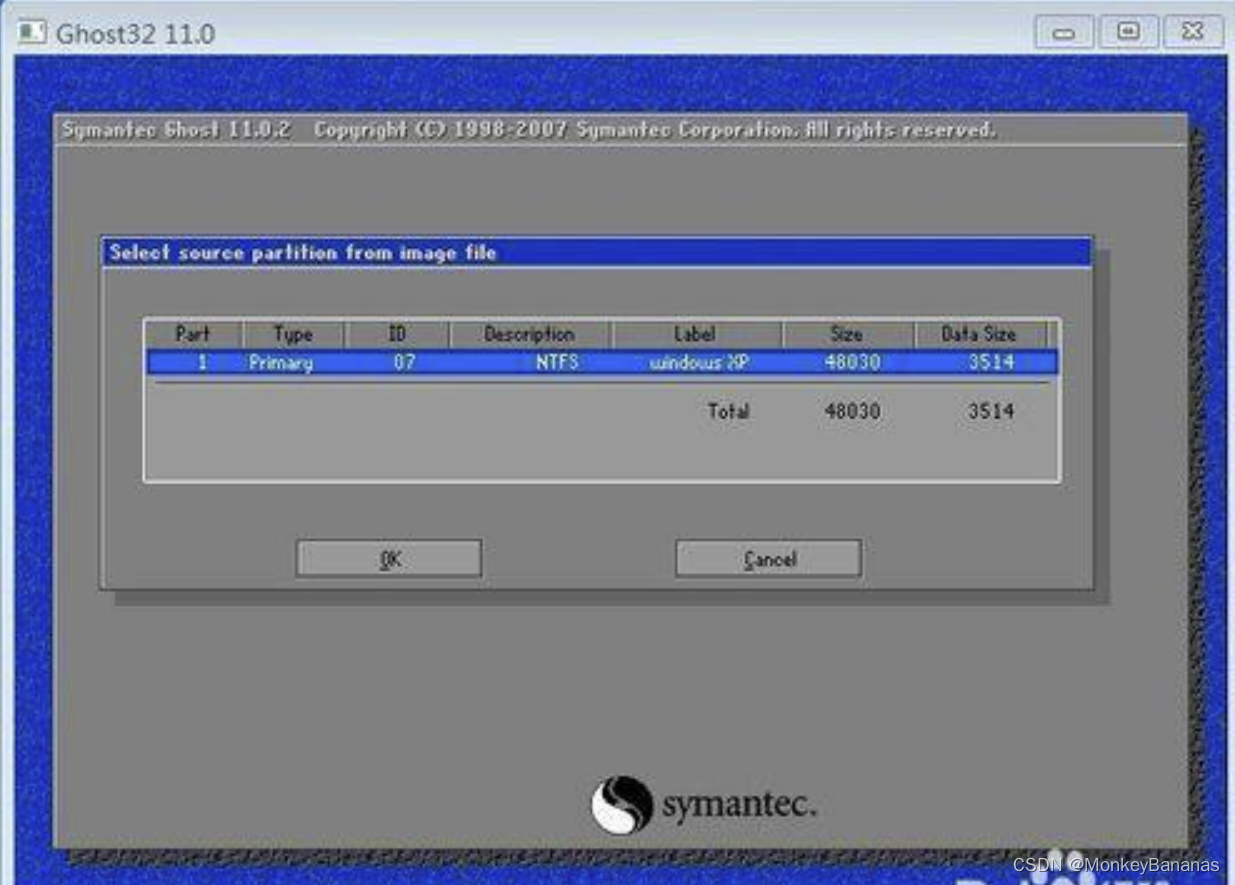1235x885 pixels.
Task: Click 'Select source partition from image file' title bar
Action: click(596, 253)
